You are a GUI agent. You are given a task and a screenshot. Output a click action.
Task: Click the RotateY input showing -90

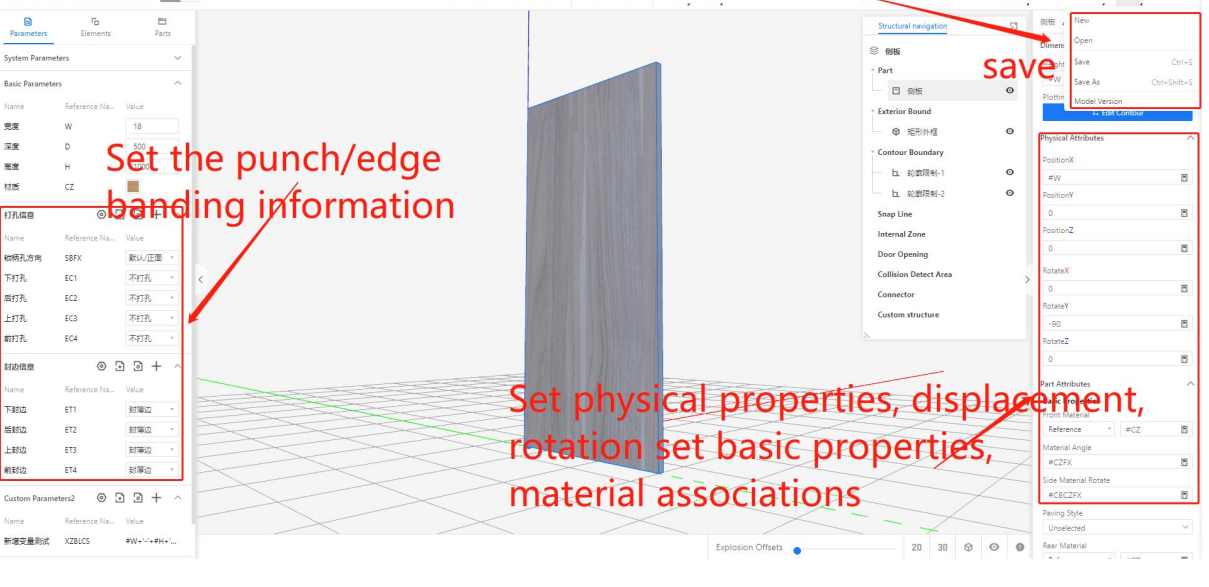pos(1117,324)
